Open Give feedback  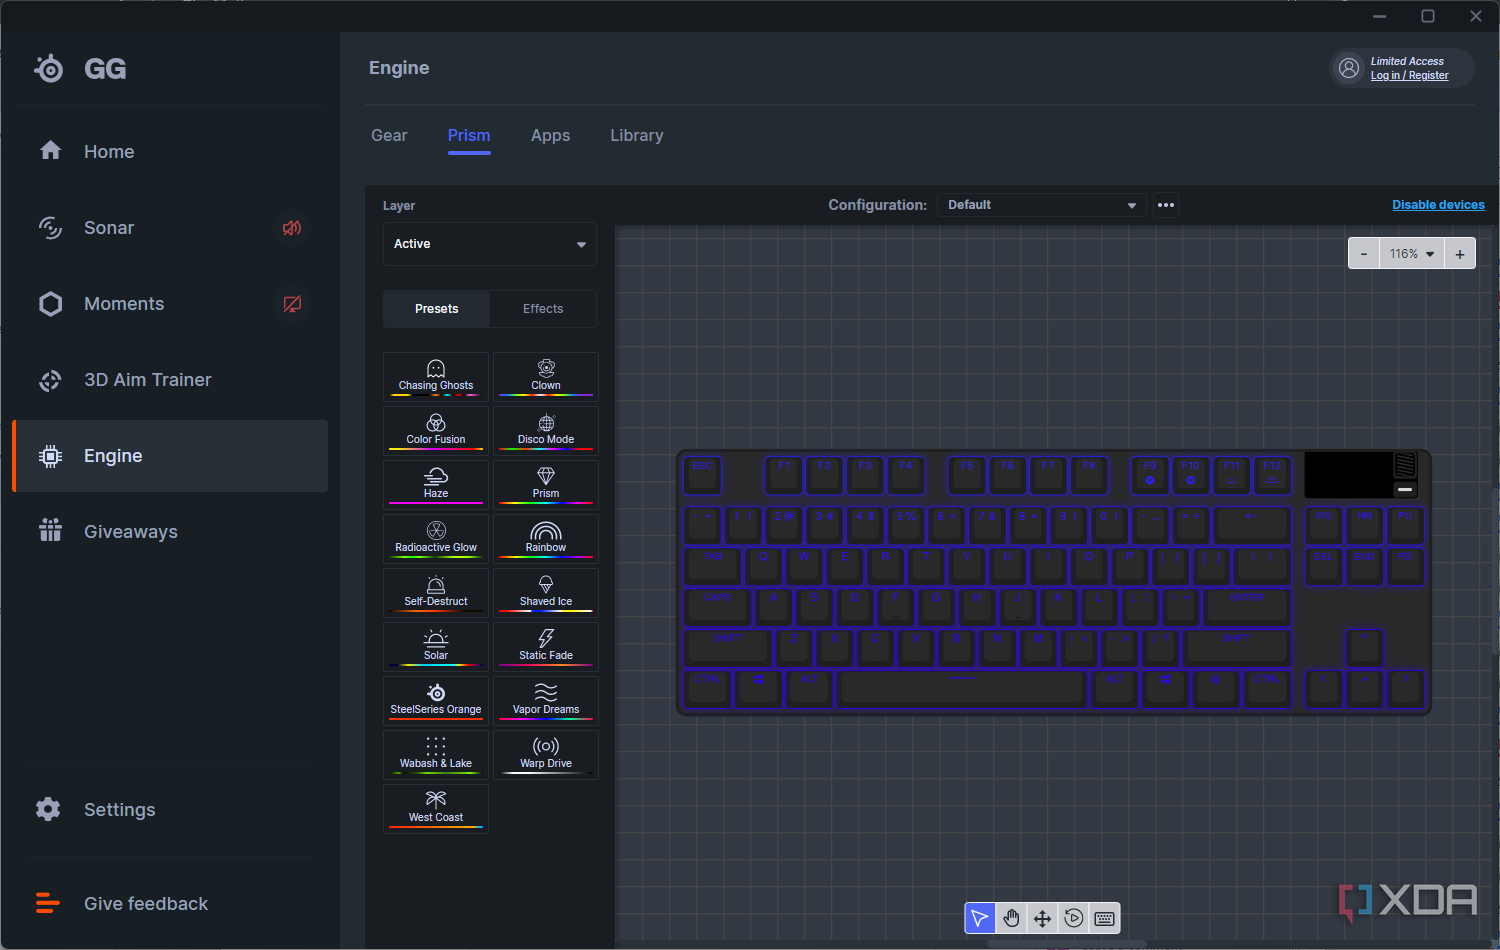click(x=170, y=904)
